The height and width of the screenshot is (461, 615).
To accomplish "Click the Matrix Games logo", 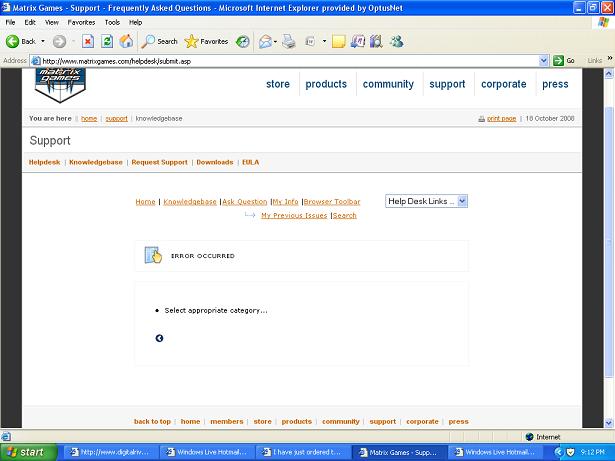I will 60,85.
